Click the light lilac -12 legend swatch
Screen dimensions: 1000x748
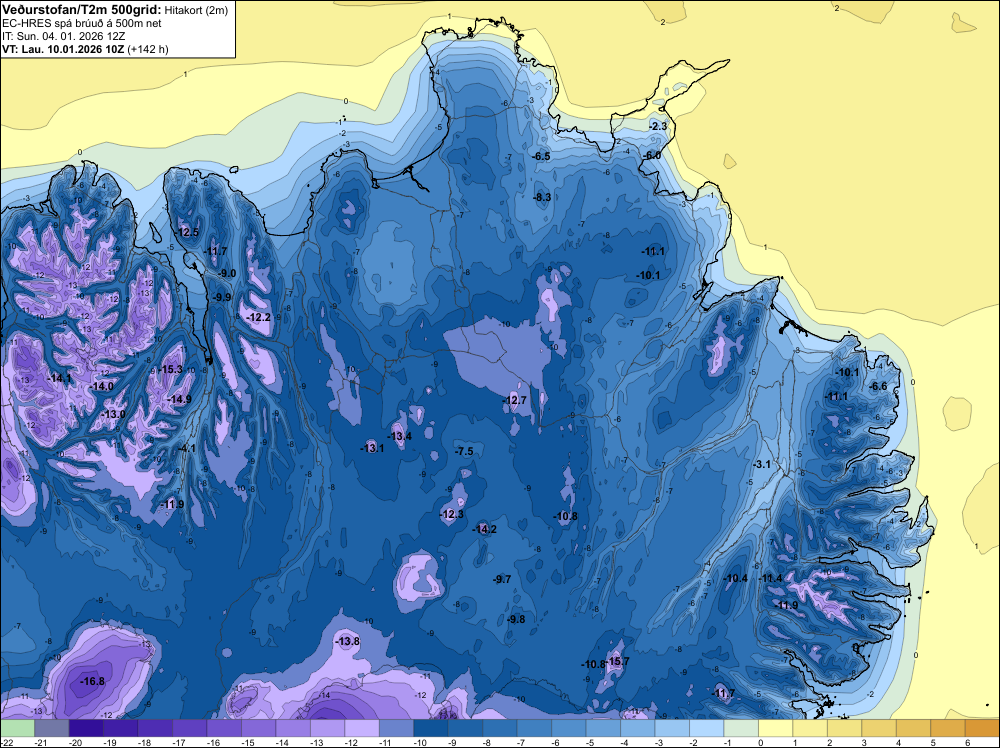(x=362, y=728)
